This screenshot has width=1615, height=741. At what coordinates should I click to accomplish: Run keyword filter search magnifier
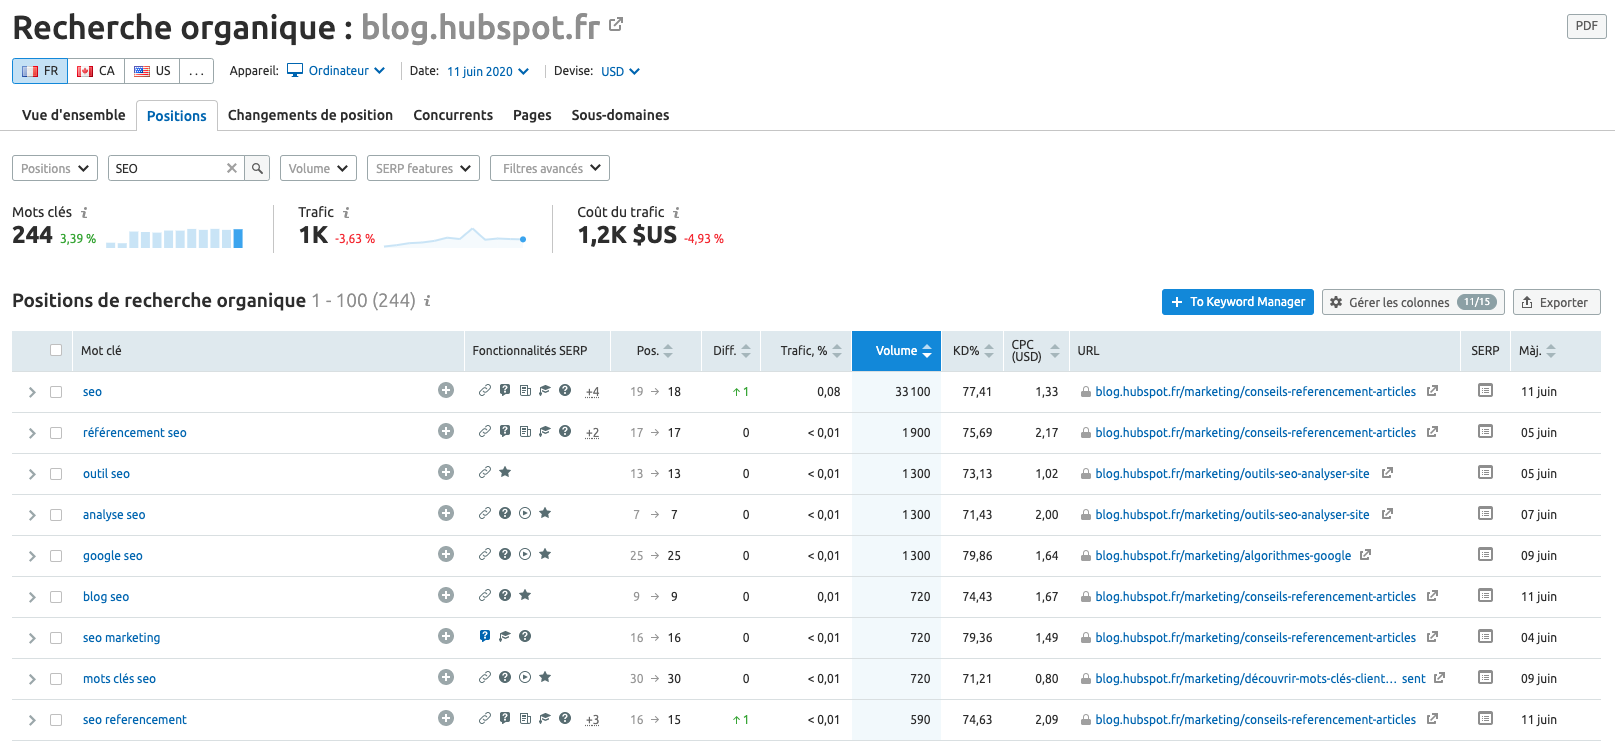[x=257, y=168]
